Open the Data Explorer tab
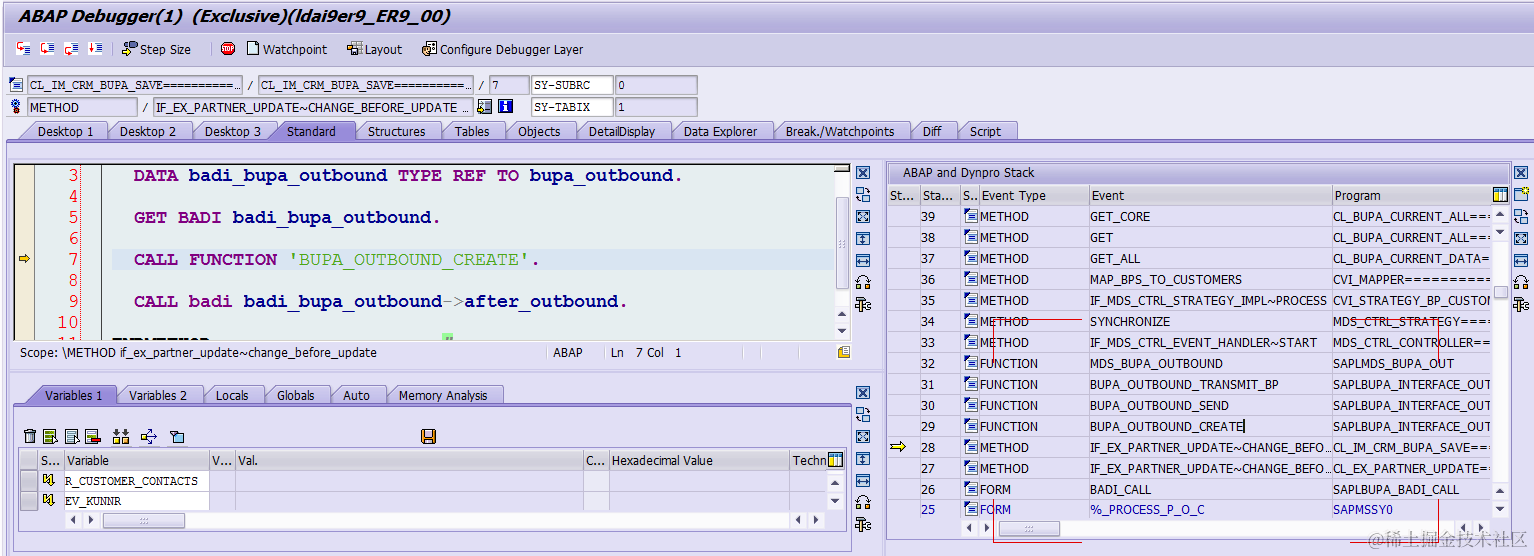The image size is (1534, 556). (x=721, y=131)
